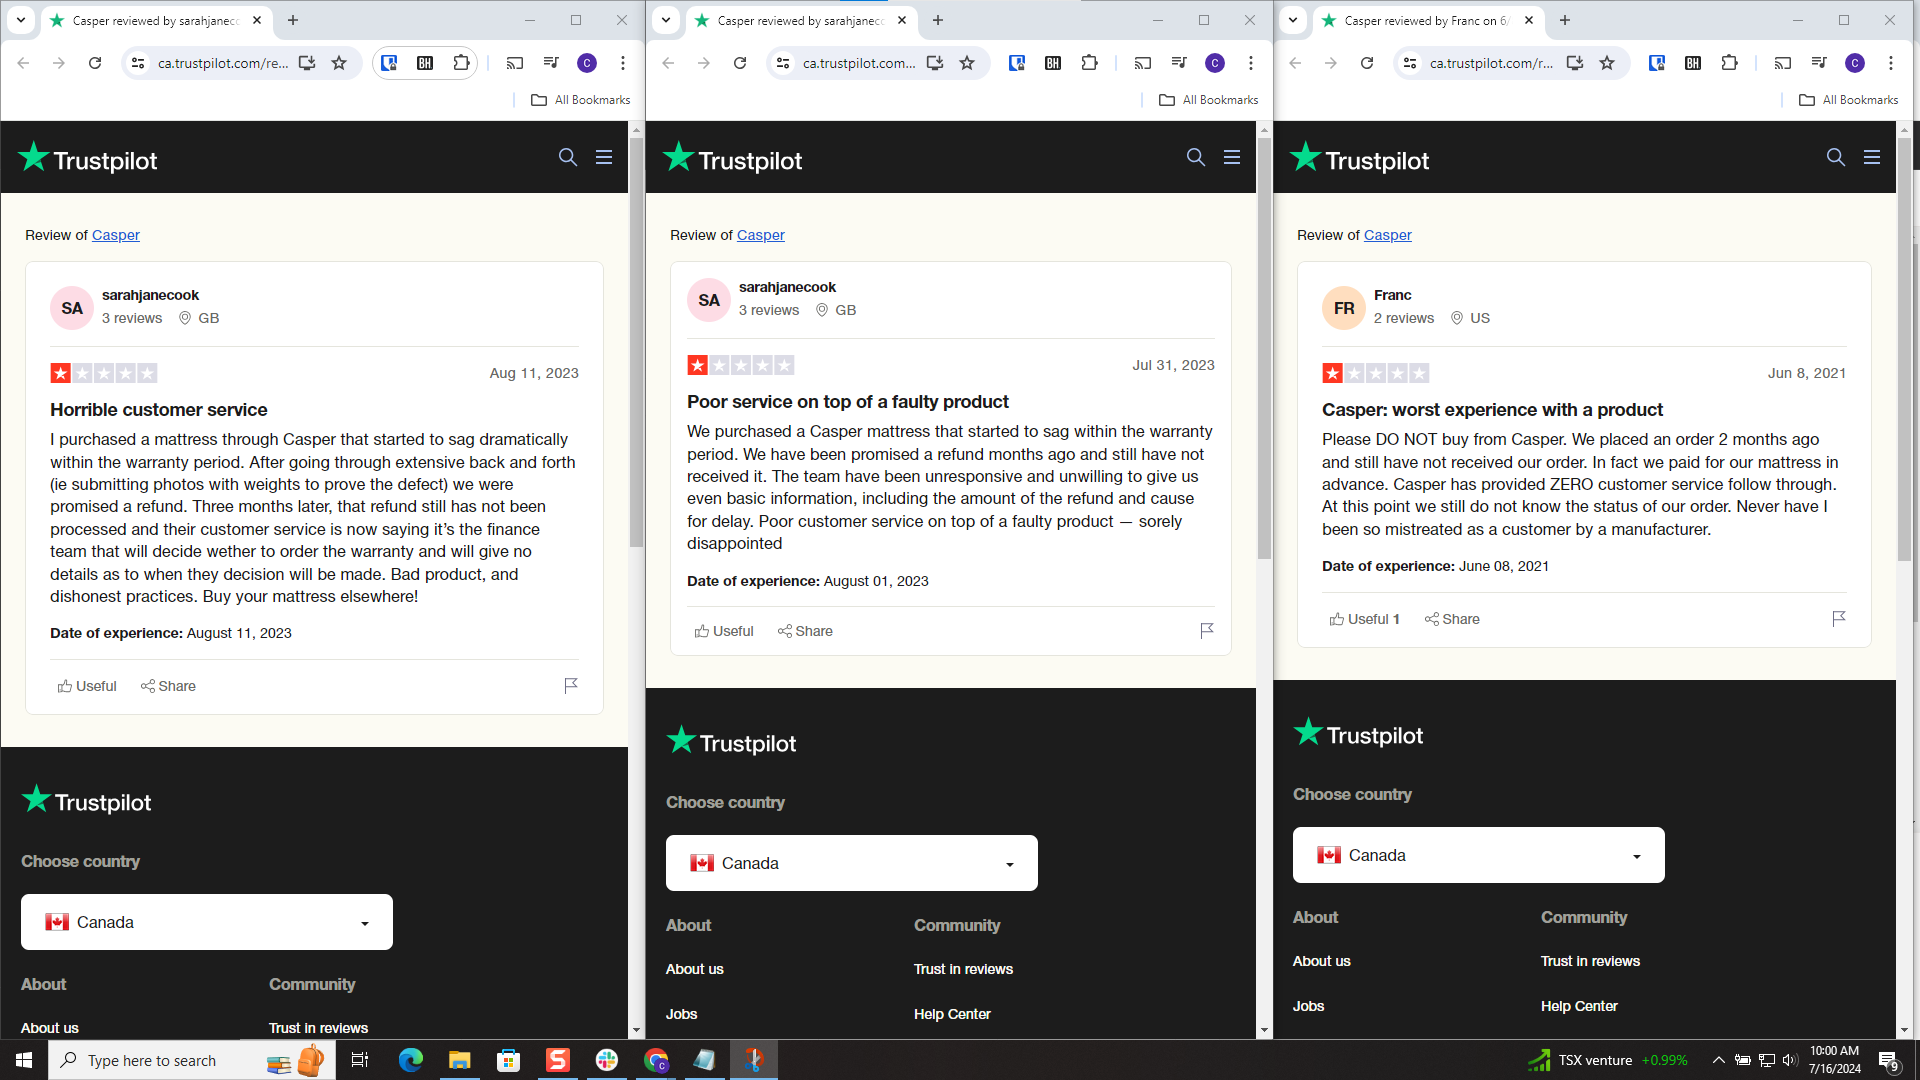Expand Canada country dropdown in left window
The image size is (1920, 1080).
click(x=207, y=922)
